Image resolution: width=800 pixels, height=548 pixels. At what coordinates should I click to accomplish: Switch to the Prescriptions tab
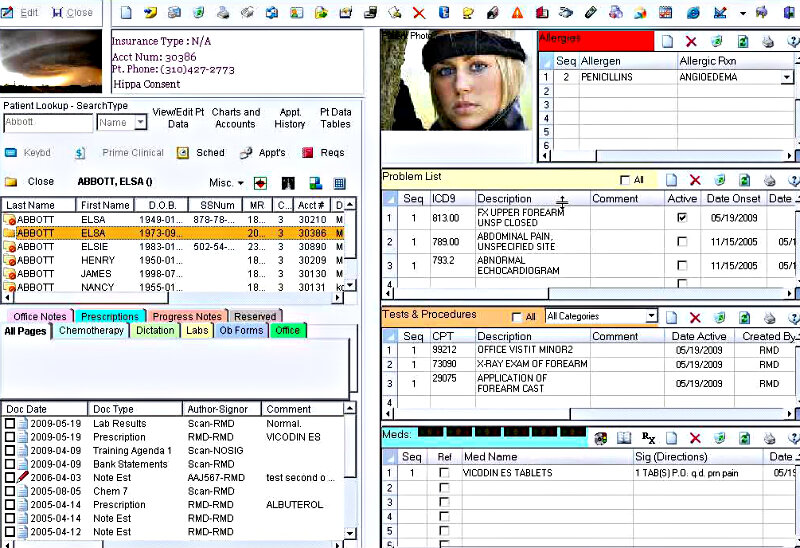click(x=109, y=316)
